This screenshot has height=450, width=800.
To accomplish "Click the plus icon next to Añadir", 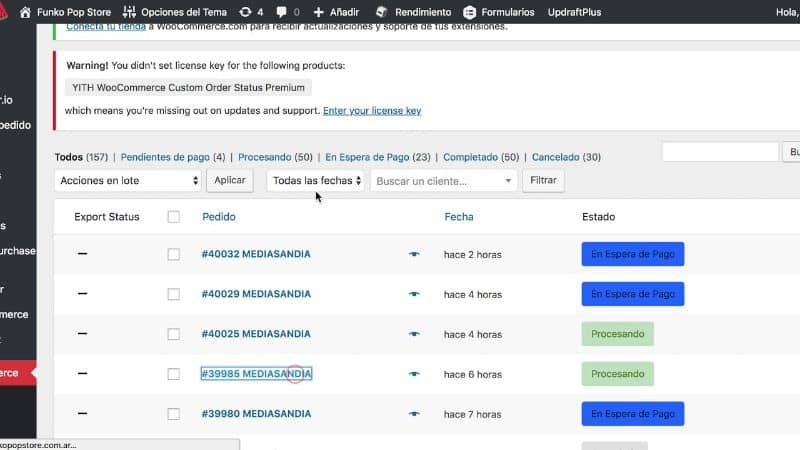I will coord(318,12).
